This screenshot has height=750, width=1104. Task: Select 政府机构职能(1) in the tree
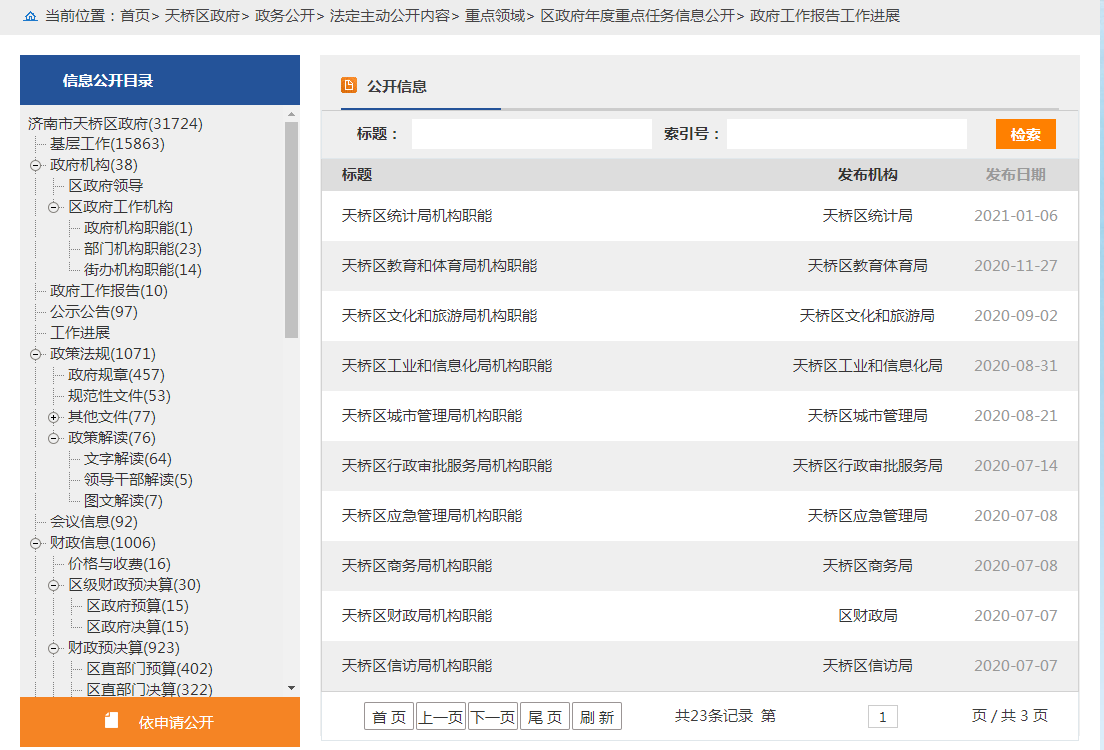click(x=138, y=228)
